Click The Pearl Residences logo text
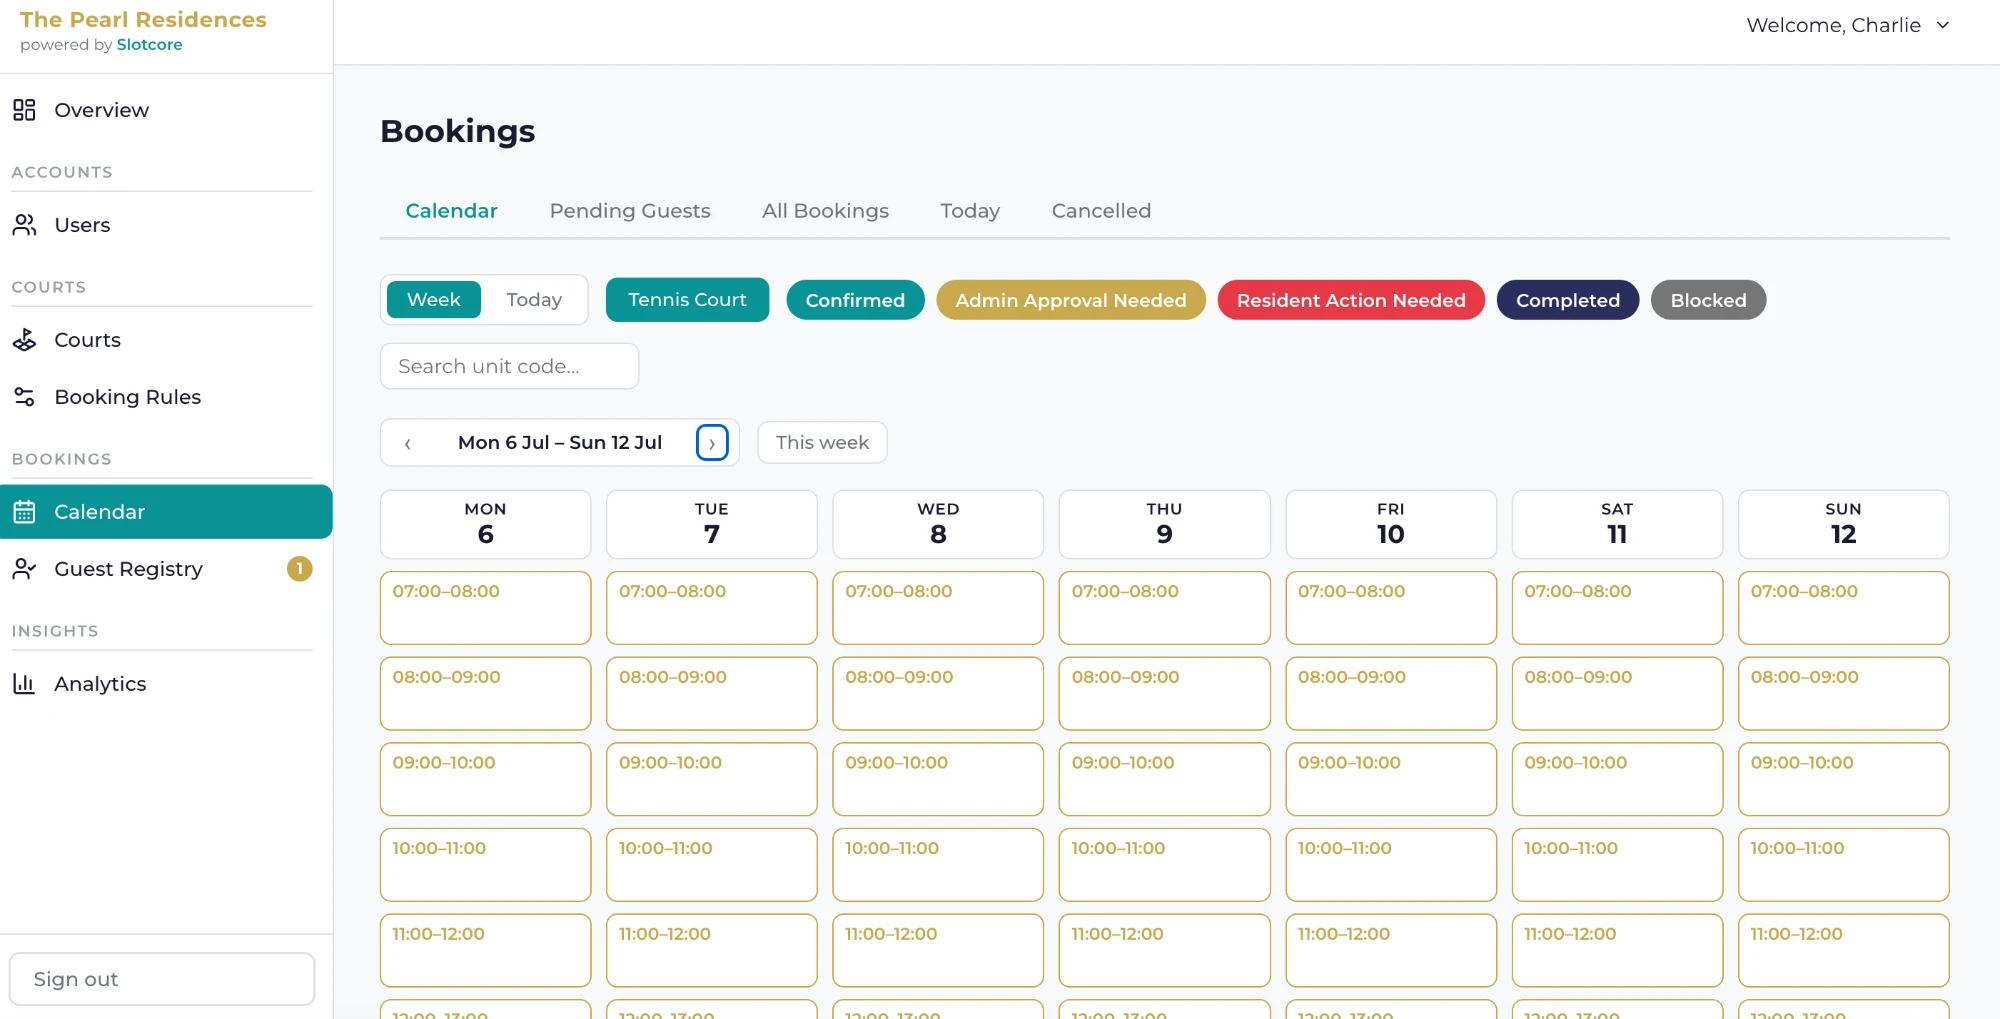 [x=143, y=20]
